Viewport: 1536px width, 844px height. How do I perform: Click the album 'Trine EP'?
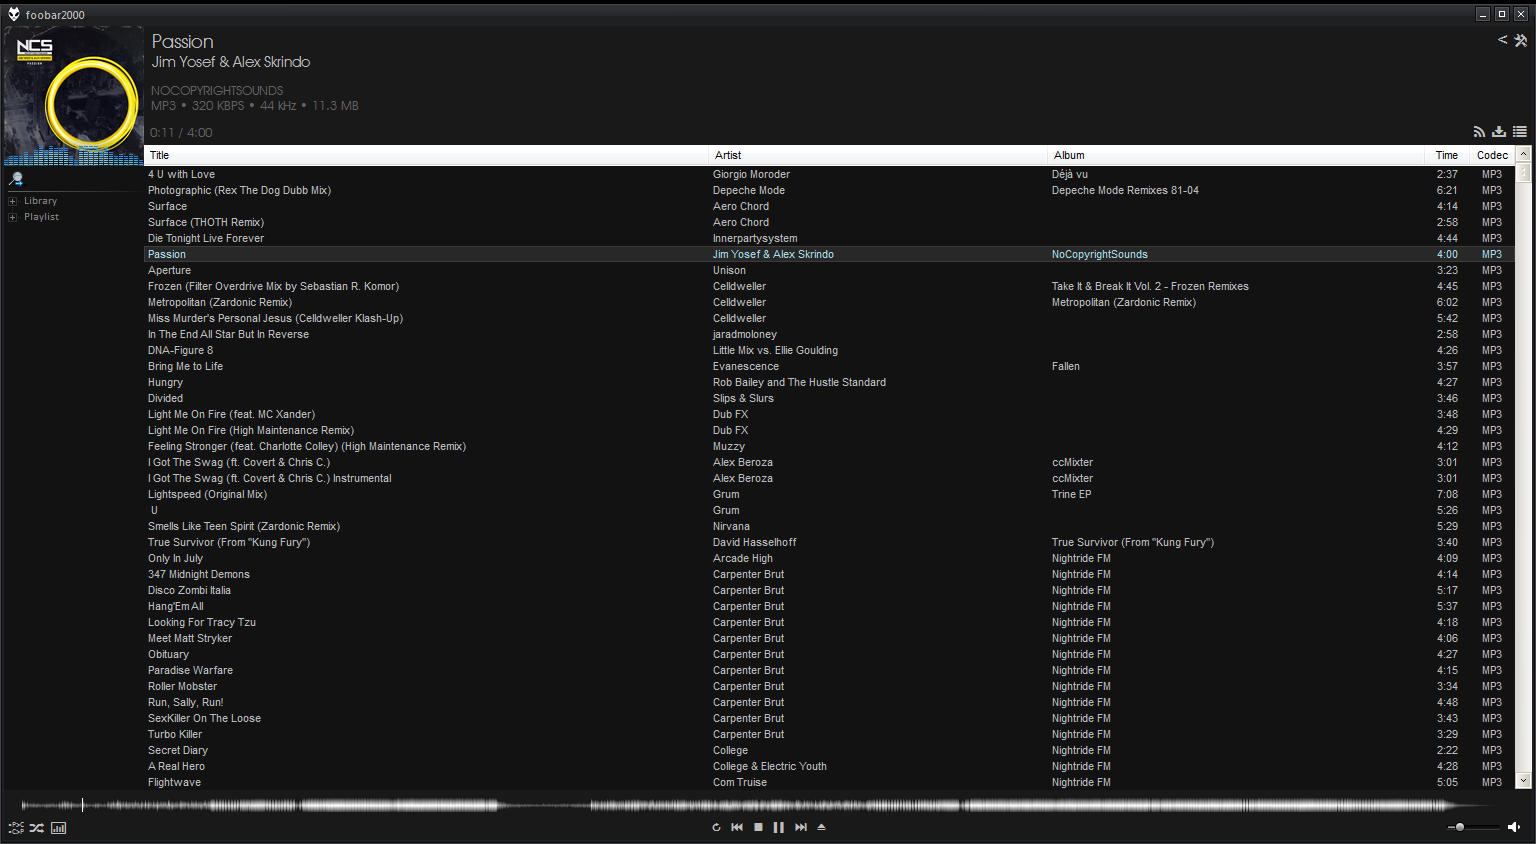(1071, 494)
